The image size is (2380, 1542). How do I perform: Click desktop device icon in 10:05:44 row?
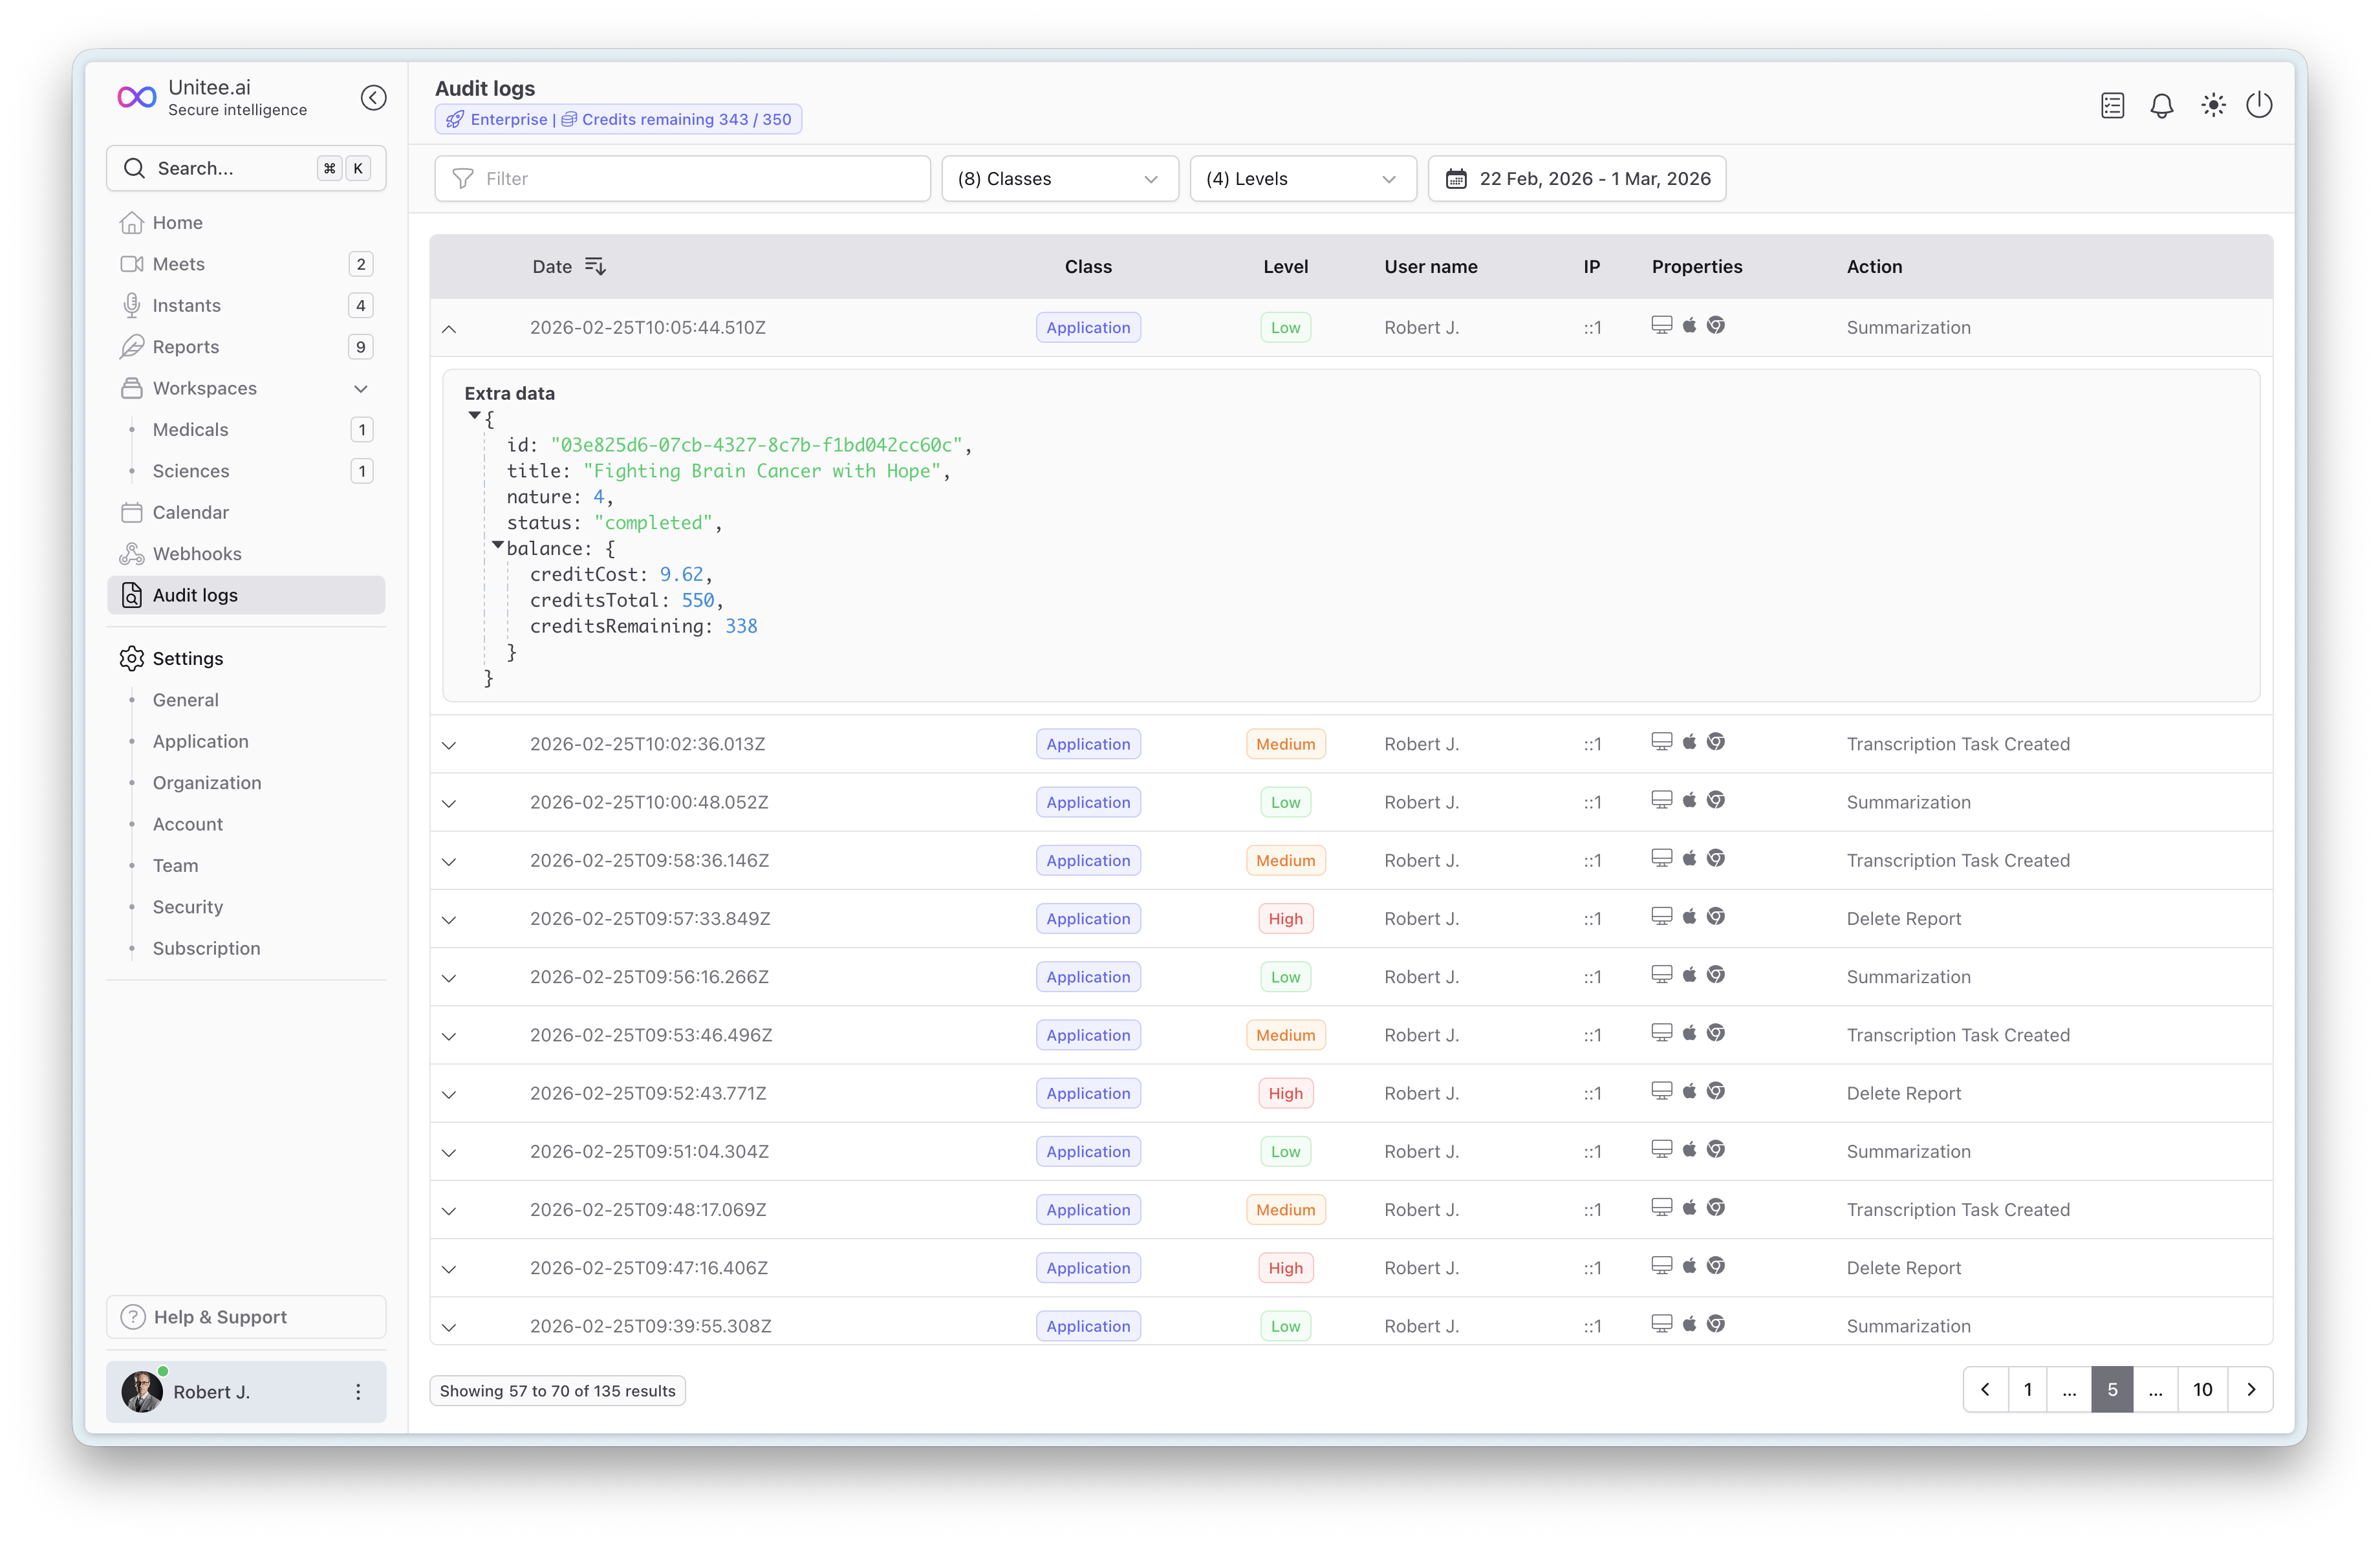[1661, 325]
